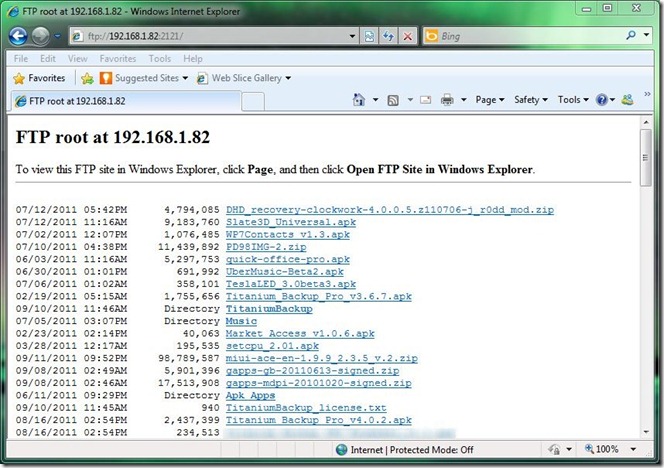This screenshot has width=664, height=468.
Task: Open TitaniumBackup_license.txt link
Action: click(x=306, y=407)
